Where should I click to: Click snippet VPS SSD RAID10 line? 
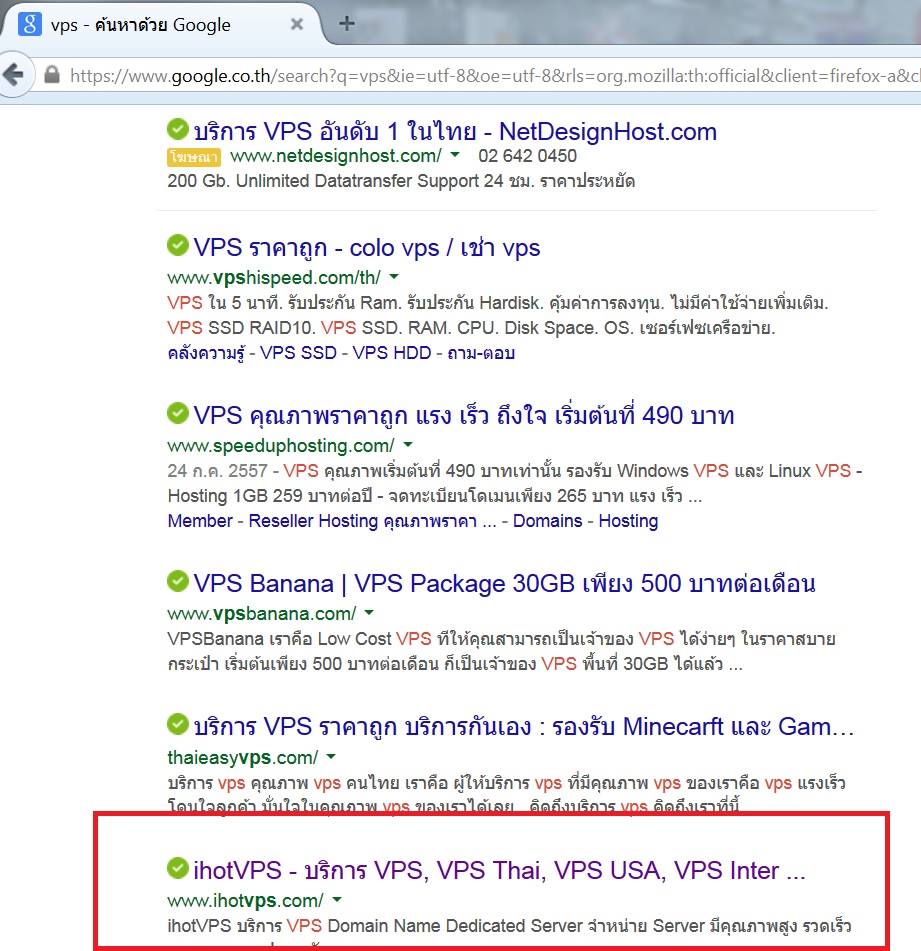(x=471, y=328)
